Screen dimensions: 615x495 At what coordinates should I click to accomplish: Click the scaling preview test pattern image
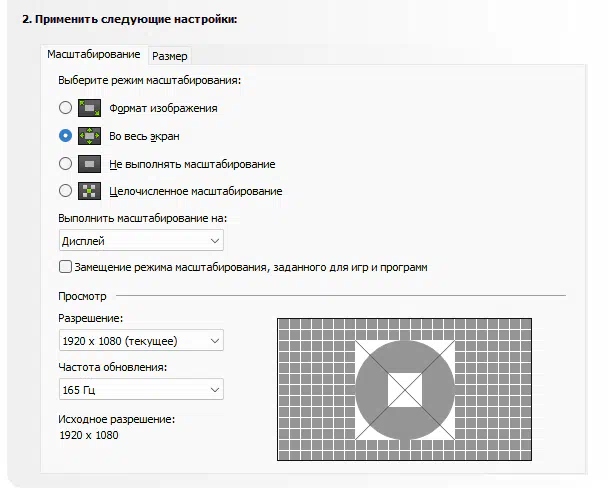(x=404, y=389)
